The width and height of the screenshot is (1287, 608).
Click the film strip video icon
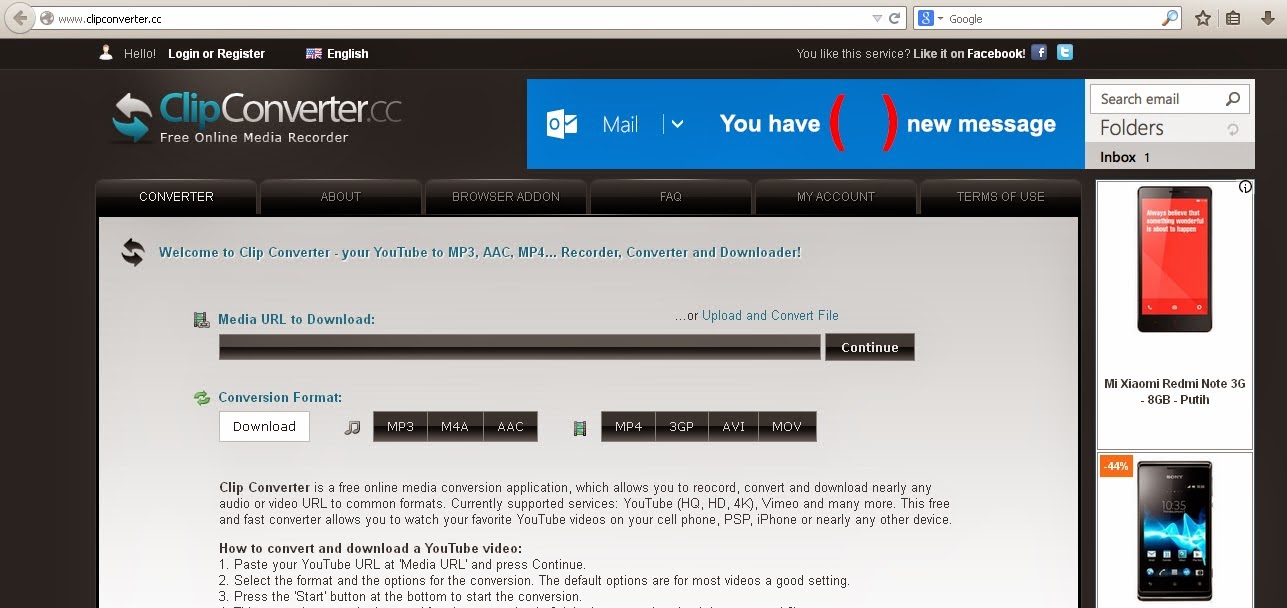[x=580, y=428]
